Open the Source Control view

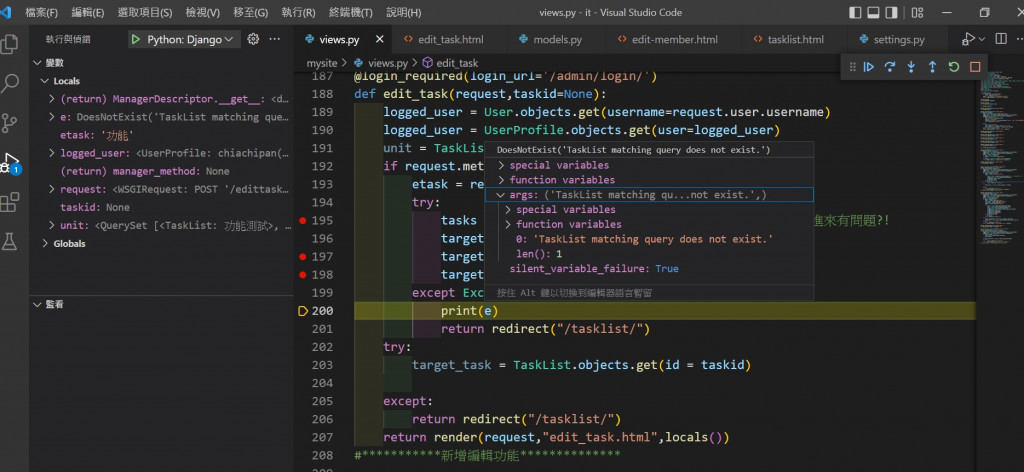pyautogui.click(x=12, y=122)
